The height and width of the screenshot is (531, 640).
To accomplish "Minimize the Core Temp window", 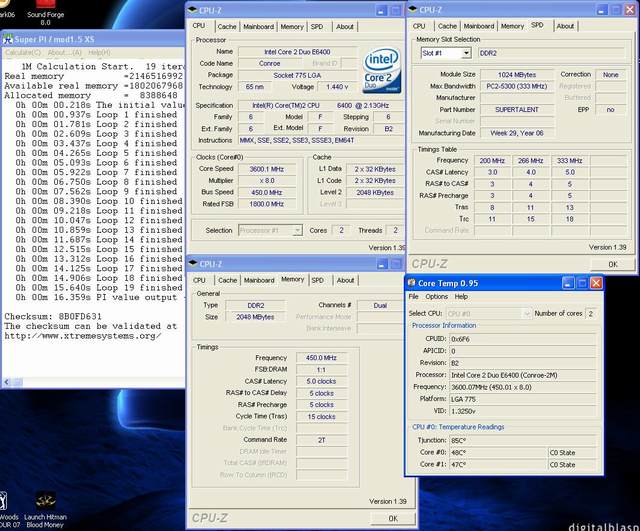I will [x=568, y=283].
